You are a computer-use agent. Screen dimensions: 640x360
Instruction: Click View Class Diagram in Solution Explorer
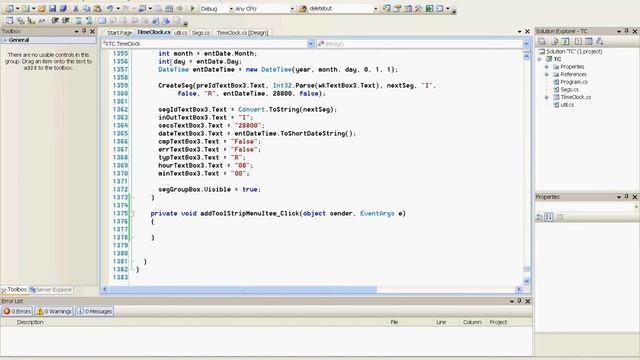coord(599,41)
